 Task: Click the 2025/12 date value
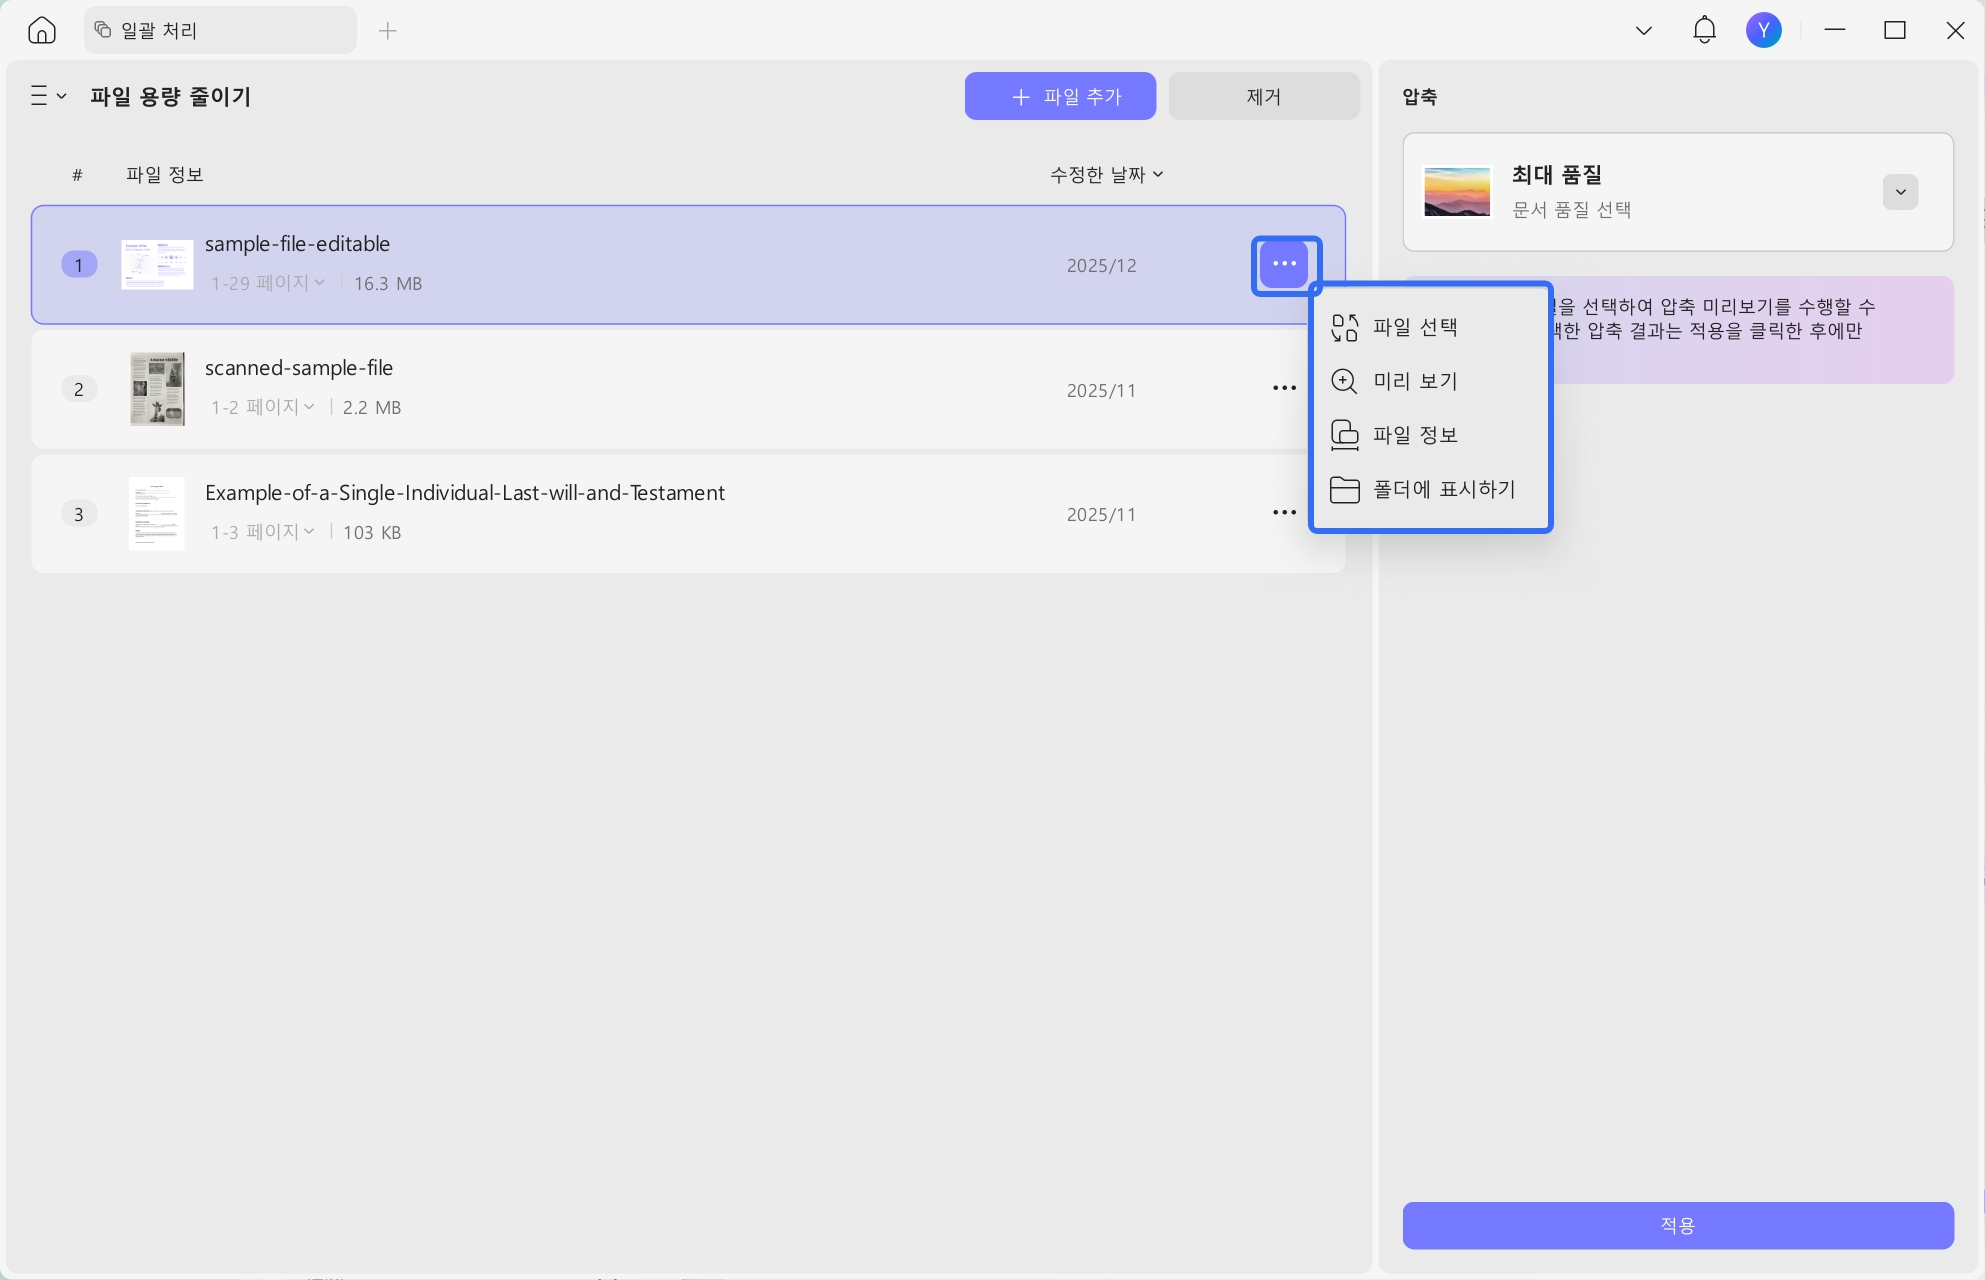point(1101,266)
